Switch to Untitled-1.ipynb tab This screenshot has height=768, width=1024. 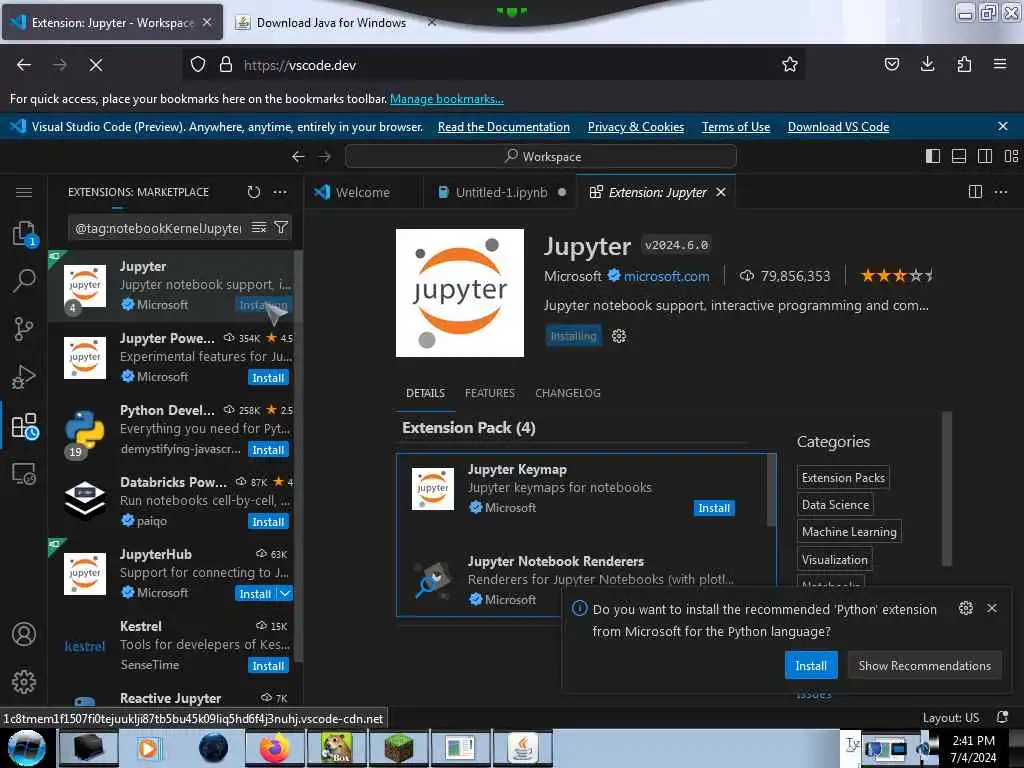click(501, 192)
